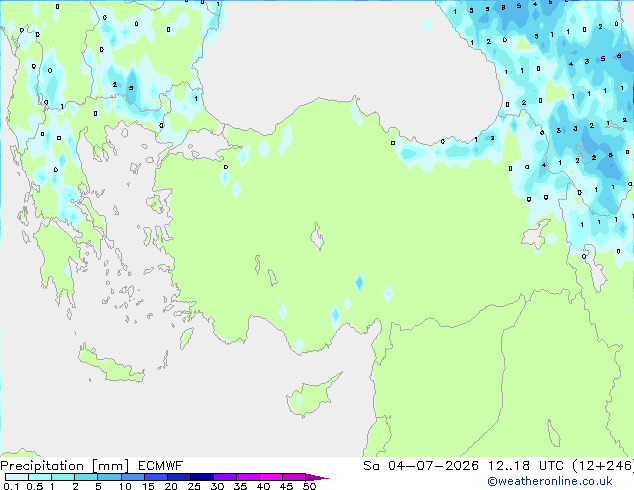Click the 'ECMWF' model label
The height and width of the screenshot is (490, 634).
coord(161,466)
